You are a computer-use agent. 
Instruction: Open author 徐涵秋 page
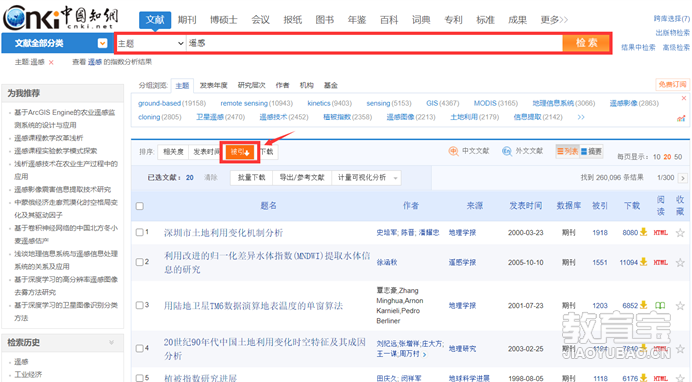pyautogui.click(x=387, y=262)
